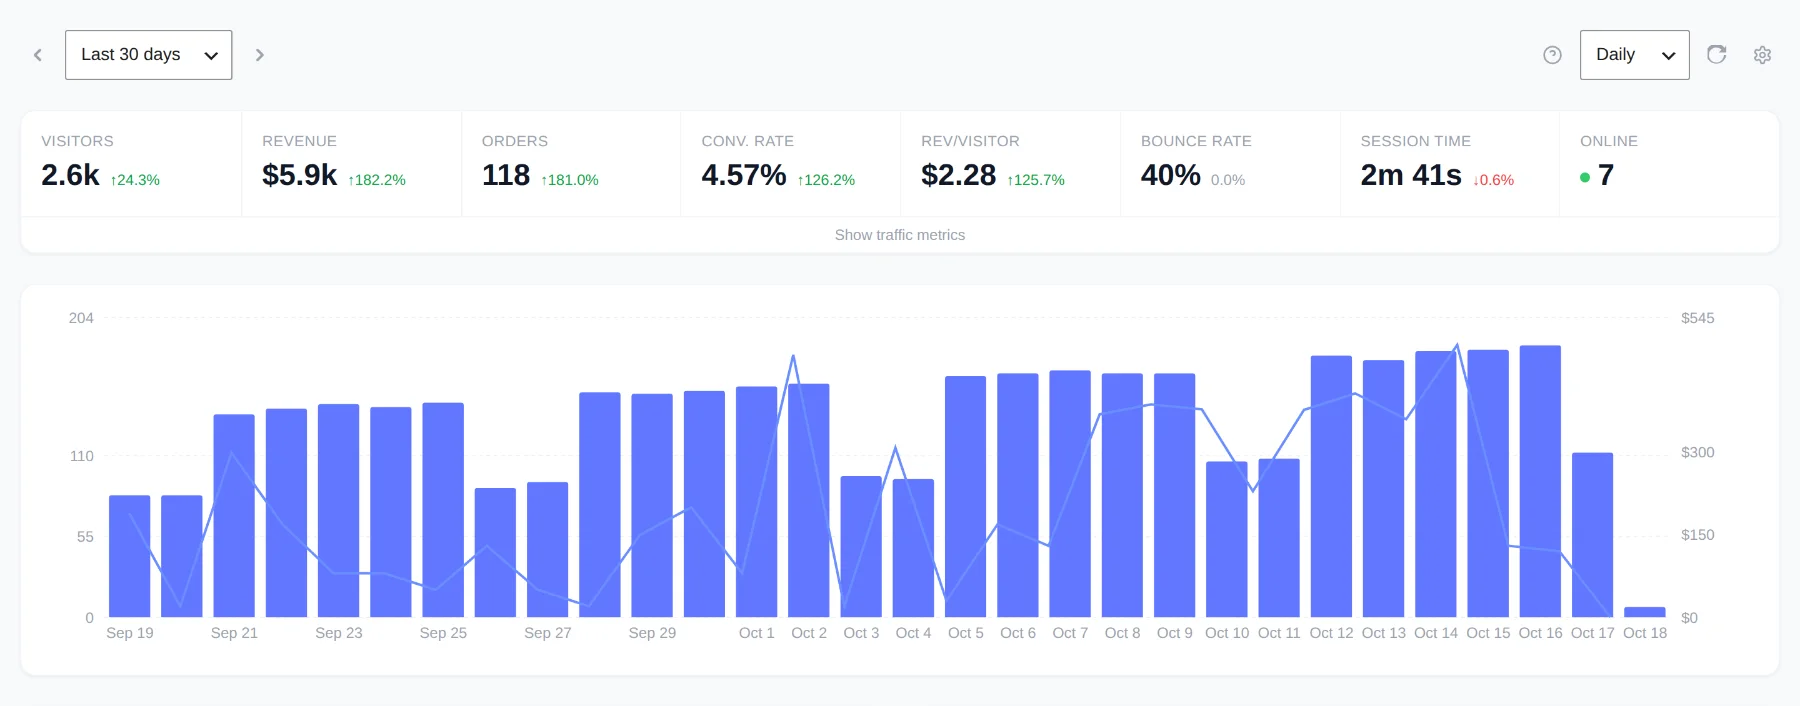Click the Oct 16 bar in chart
Viewport: 1800px width, 706px height.
pyautogui.click(x=1540, y=482)
